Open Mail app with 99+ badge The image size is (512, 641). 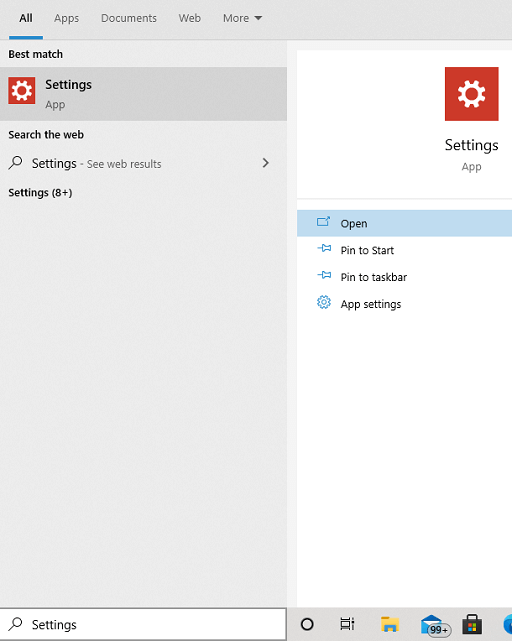(x=434, y=625)
